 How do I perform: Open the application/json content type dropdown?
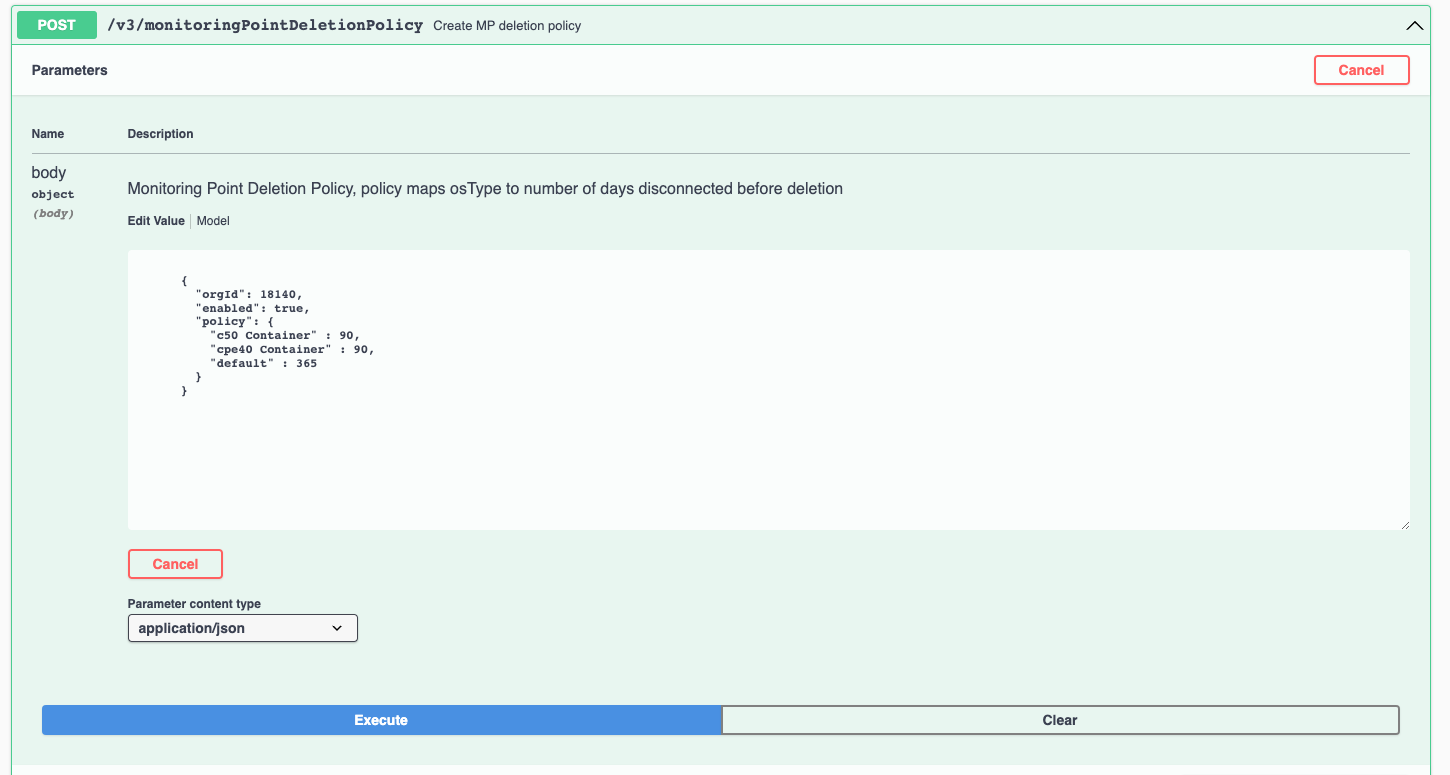[x=242, y=628]
